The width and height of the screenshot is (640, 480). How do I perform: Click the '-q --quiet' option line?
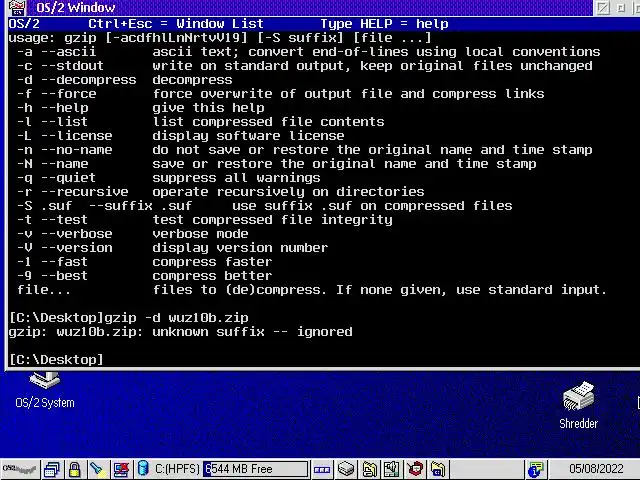tap(169, 178)
